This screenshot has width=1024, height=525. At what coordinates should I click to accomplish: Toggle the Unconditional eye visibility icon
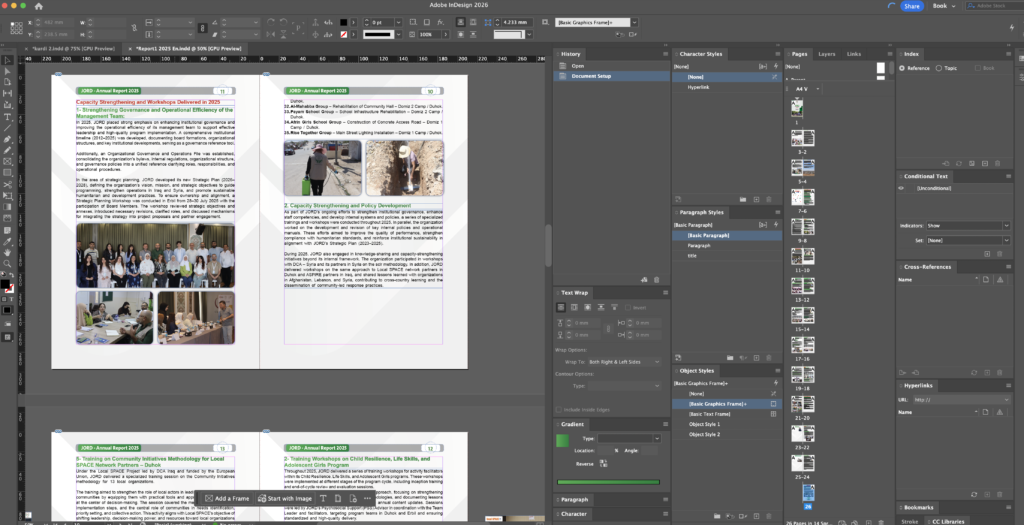[x=902, y=188]
